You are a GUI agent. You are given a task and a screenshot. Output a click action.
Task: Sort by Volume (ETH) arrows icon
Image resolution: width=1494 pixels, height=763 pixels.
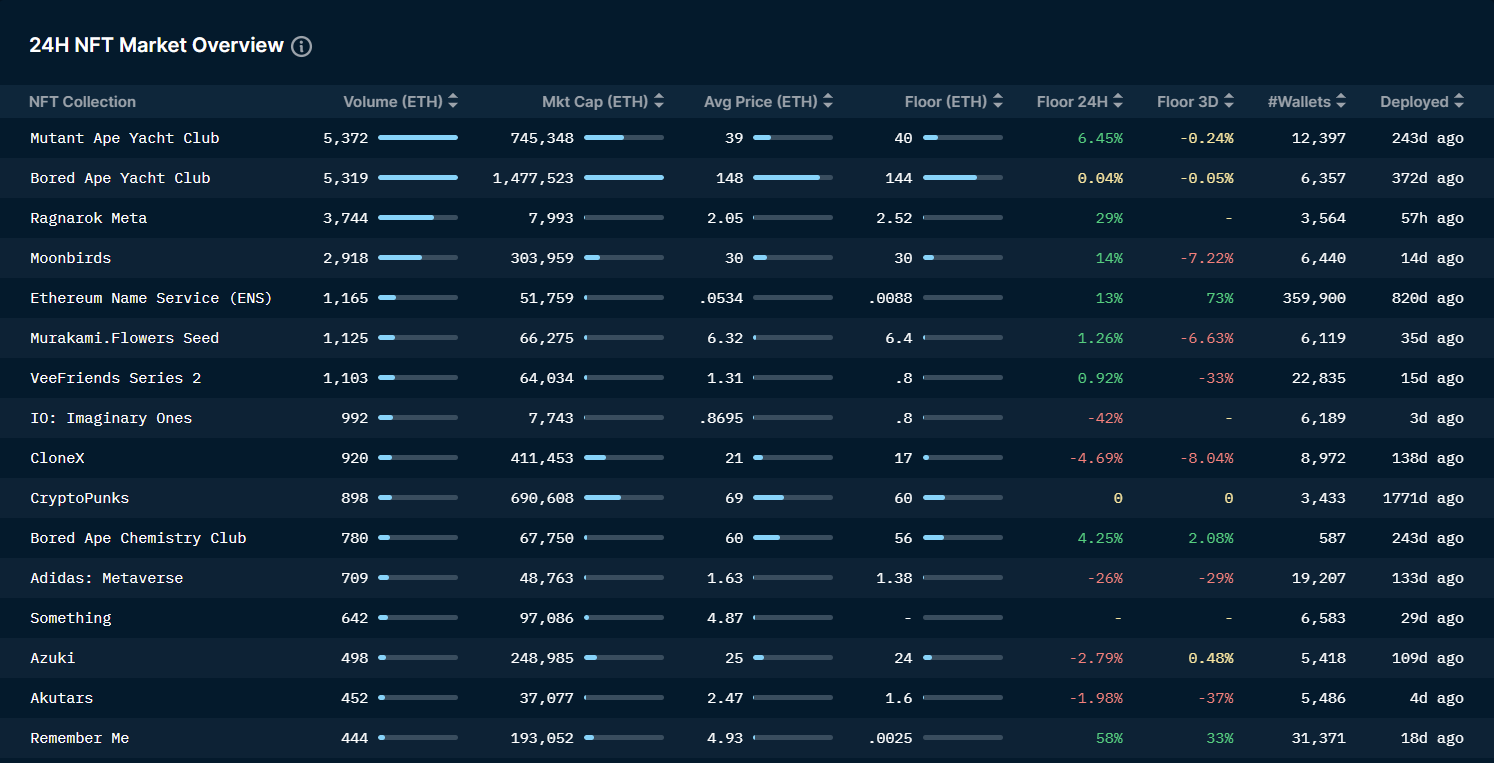[453, 101]
